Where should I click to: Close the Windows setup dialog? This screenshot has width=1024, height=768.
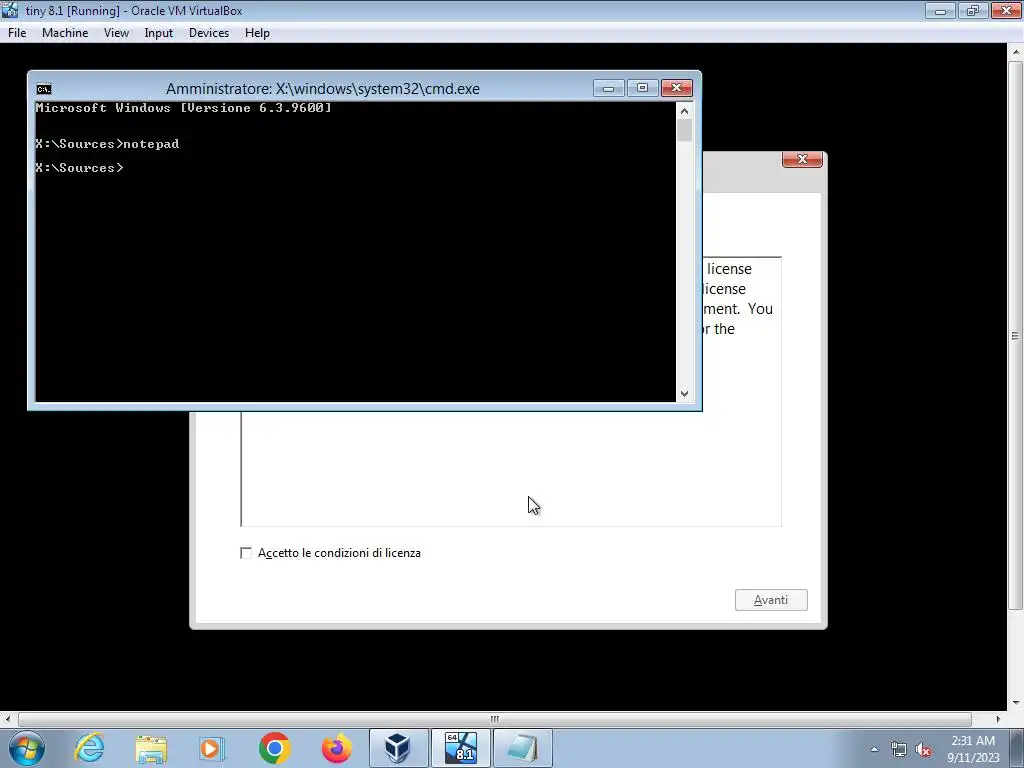point(802,159)
